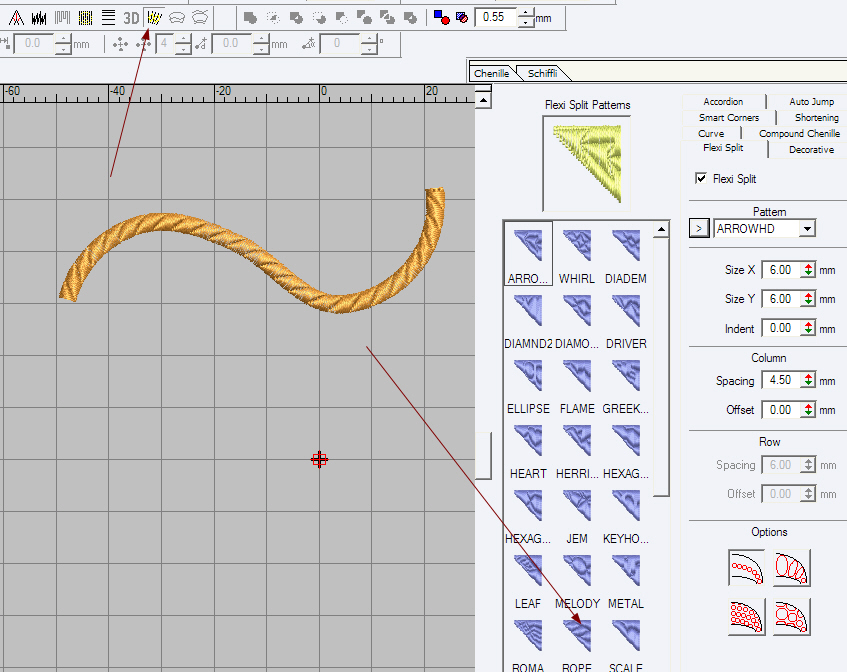
Task: Open the Smart Corners tab
Action: click(x=729, y=117)
